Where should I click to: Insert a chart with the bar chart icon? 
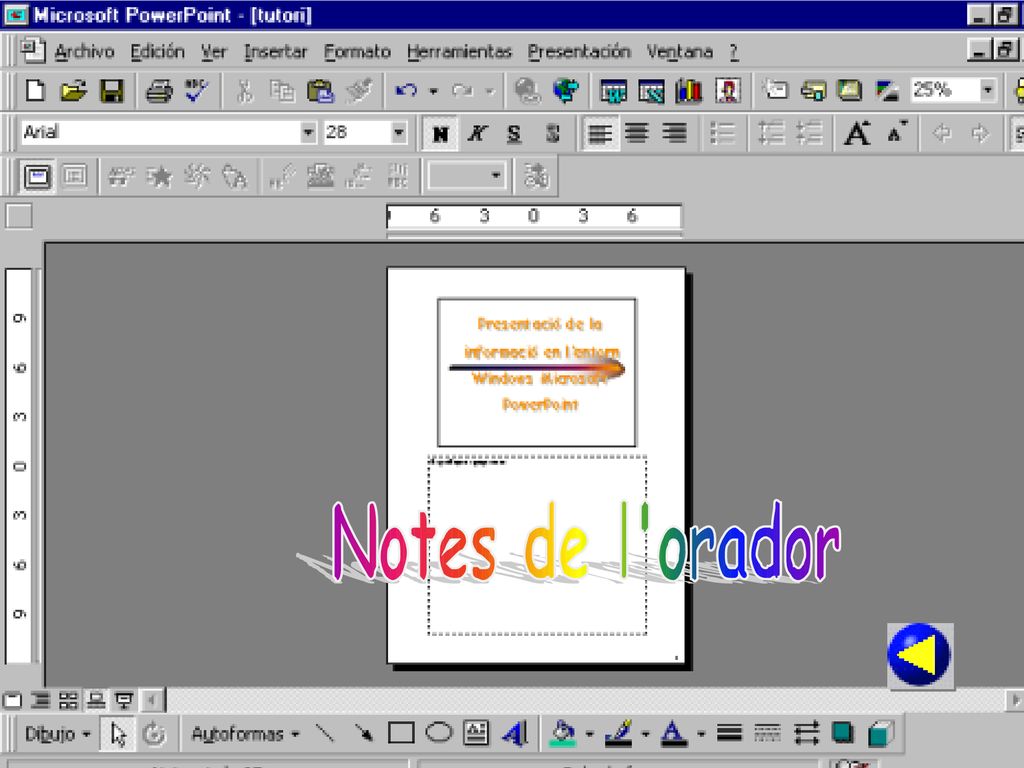[689, 91]
